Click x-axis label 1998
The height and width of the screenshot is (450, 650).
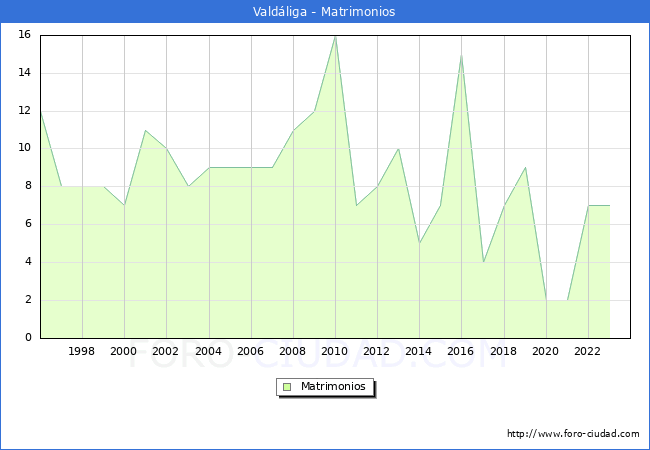pyautogui.click(x=82, y=351)
